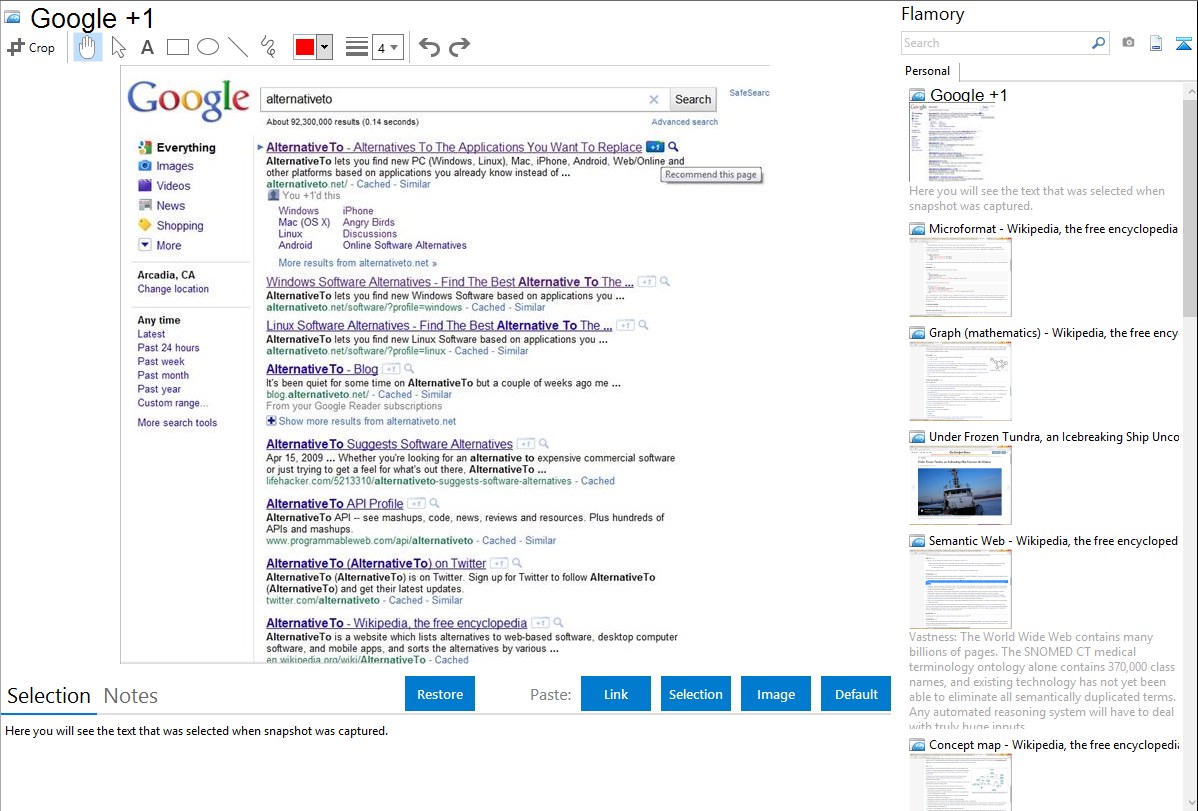Viewport: 1198px width, 811px height.
Task: Redo the last undone action
Action: click(x=459, y=47)
